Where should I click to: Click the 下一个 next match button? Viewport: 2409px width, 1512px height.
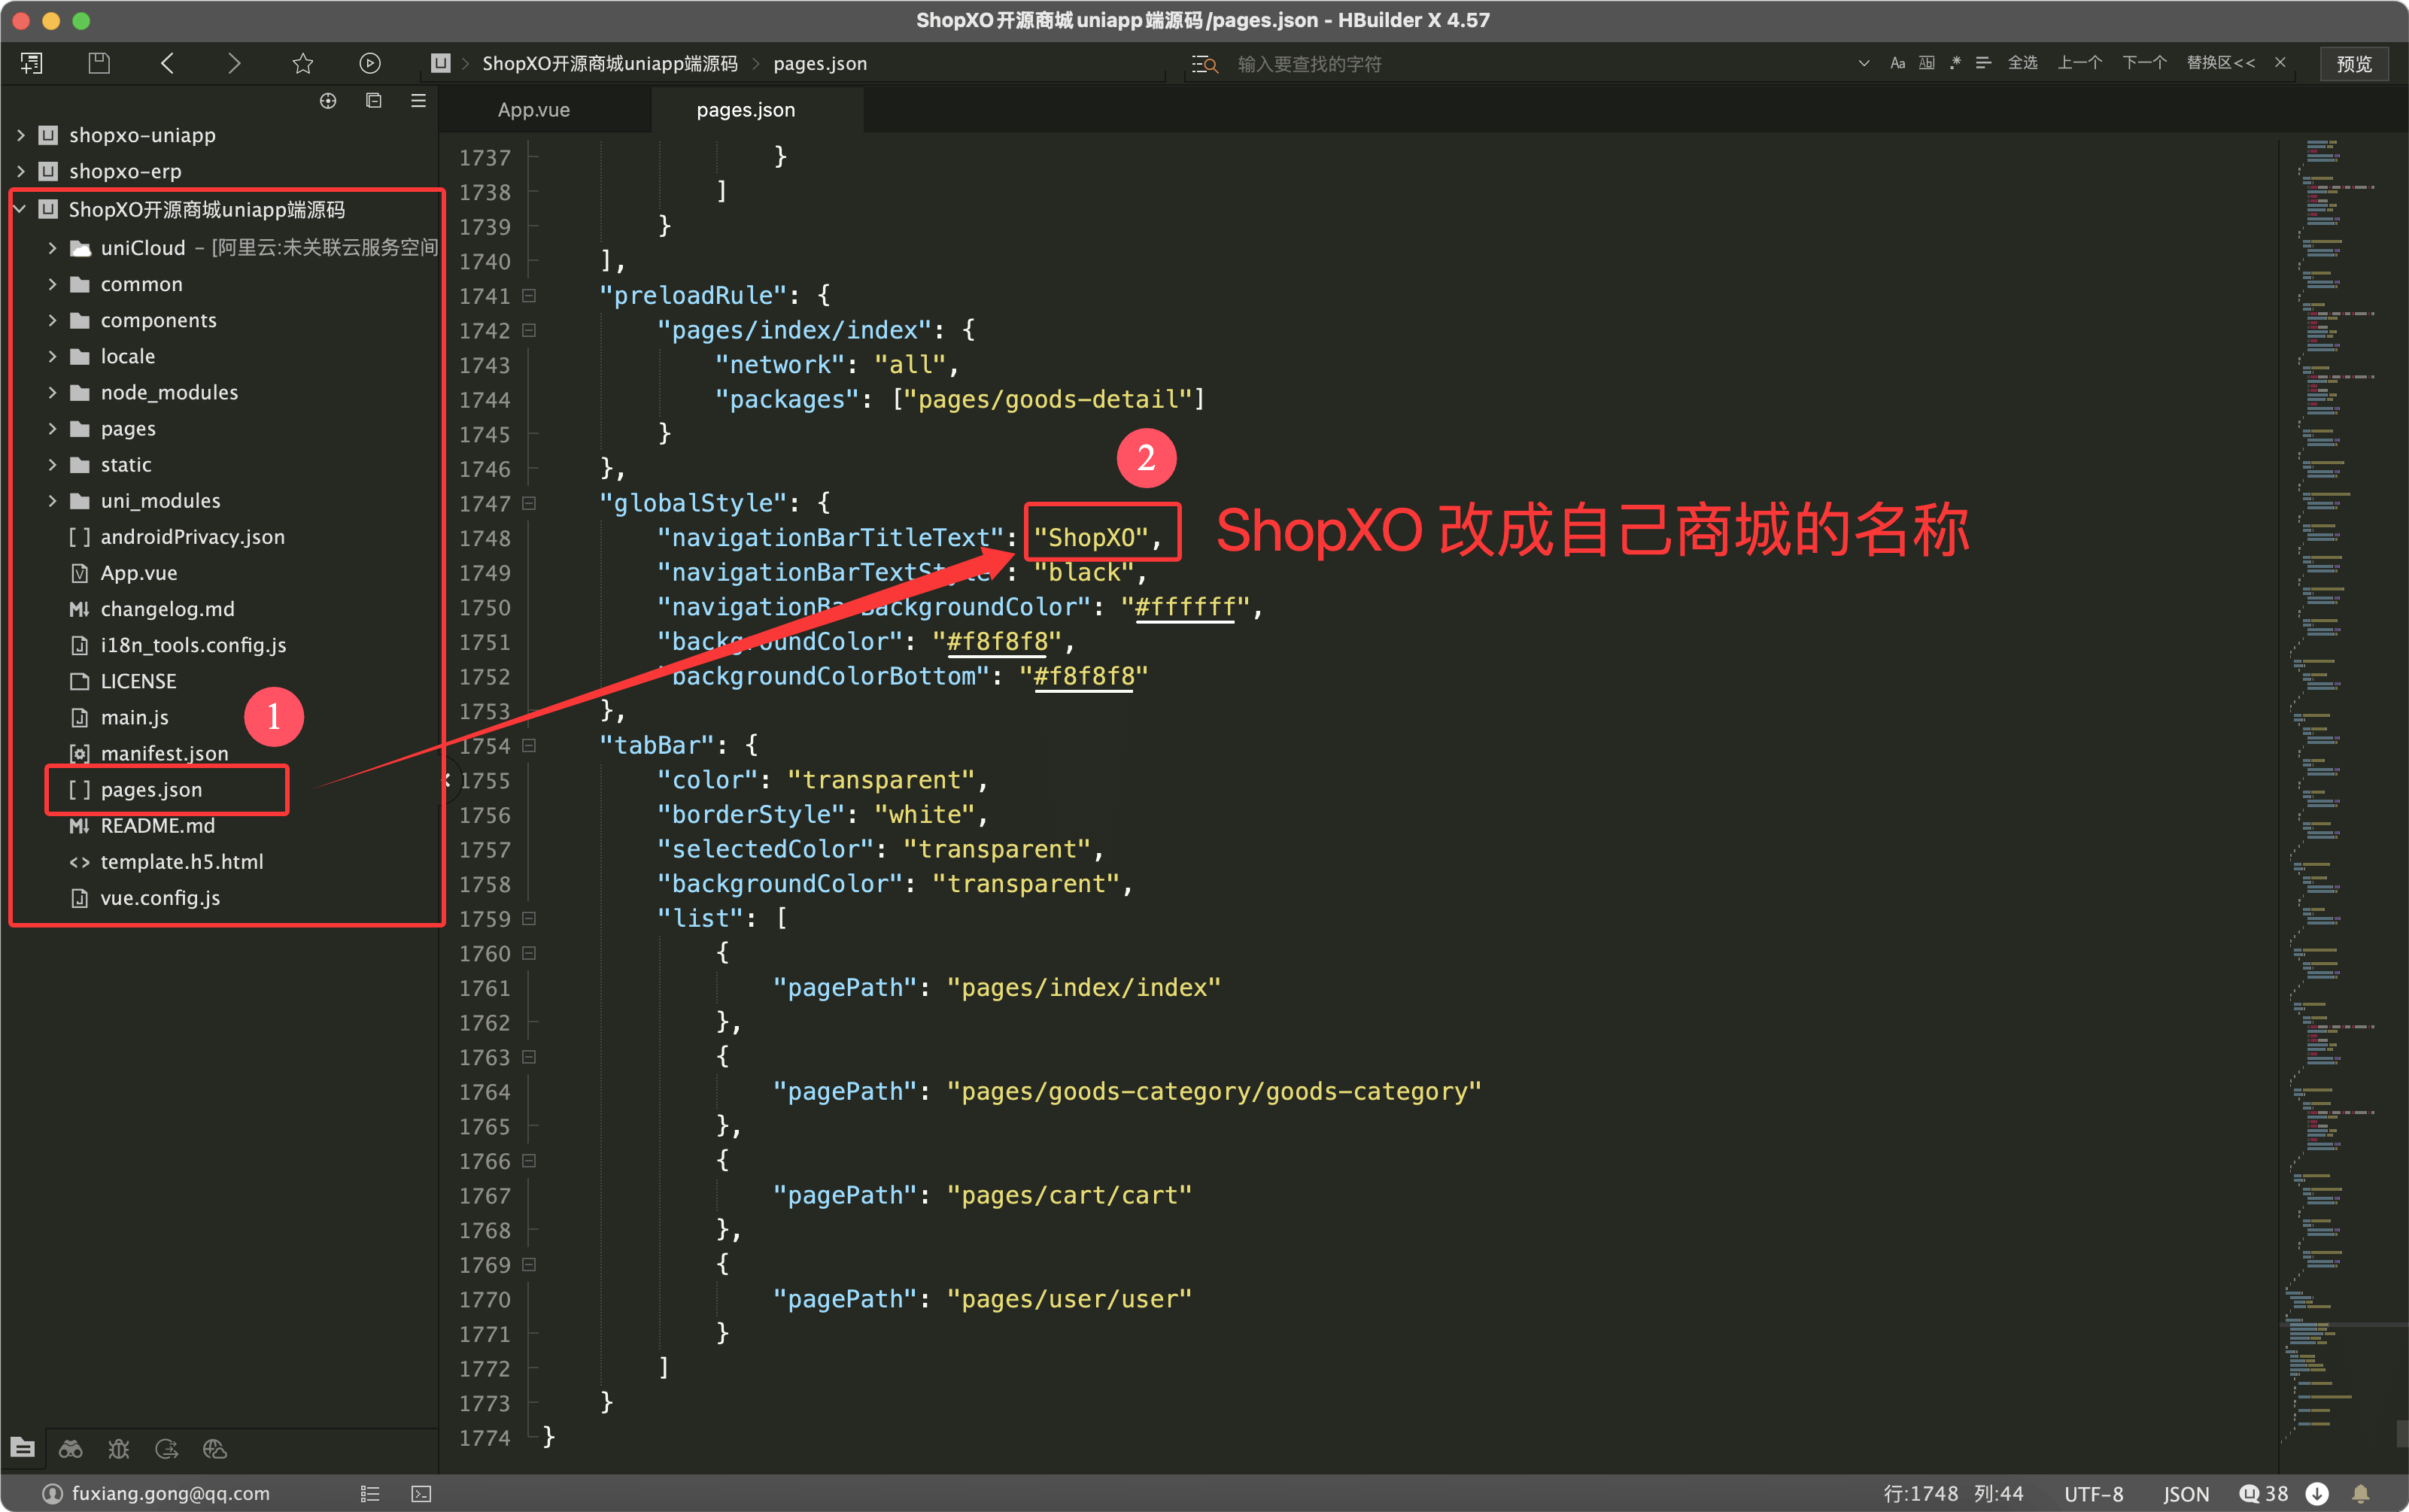[x=2145, y=63]
